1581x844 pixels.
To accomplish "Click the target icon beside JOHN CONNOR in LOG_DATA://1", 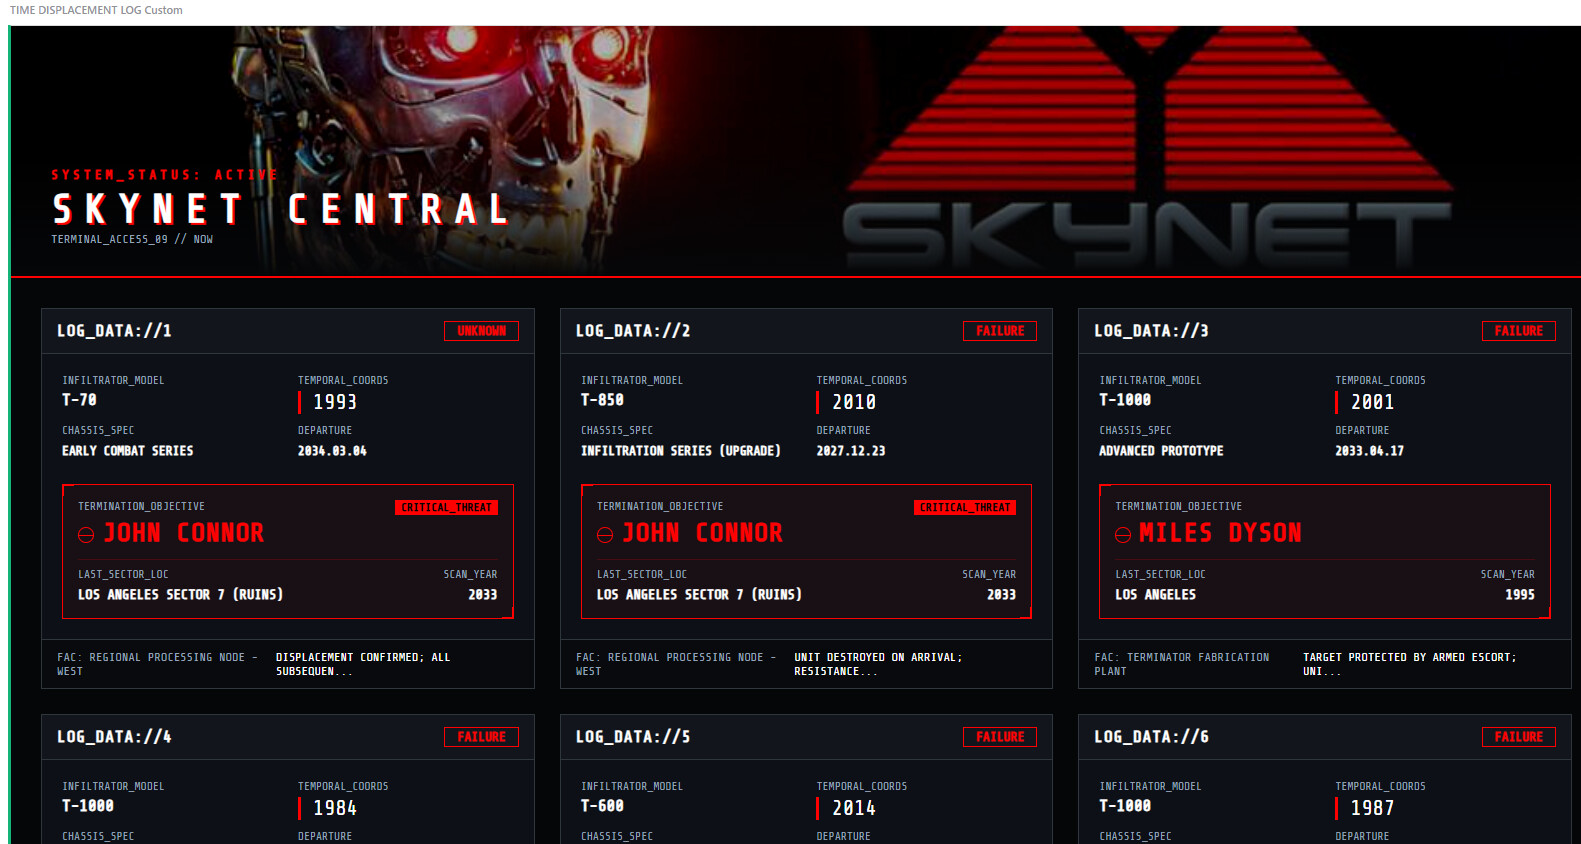I will tap(86, 535).
